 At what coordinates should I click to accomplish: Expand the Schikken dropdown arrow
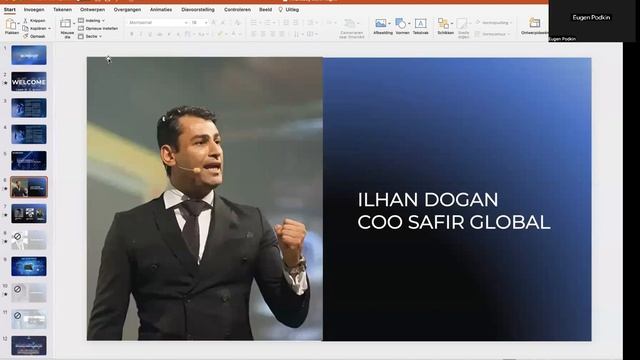(x=451, y=24)
